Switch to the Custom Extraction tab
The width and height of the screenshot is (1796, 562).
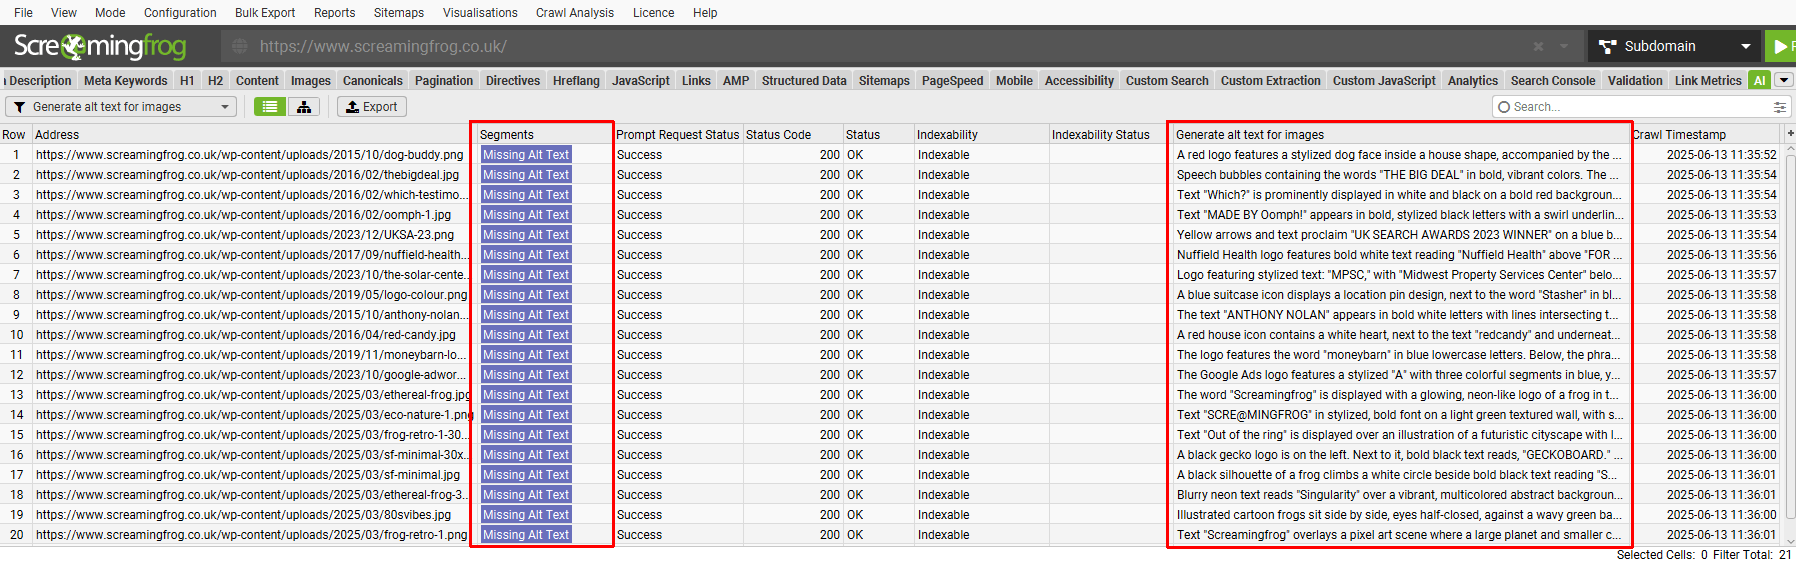(1270, 81)
